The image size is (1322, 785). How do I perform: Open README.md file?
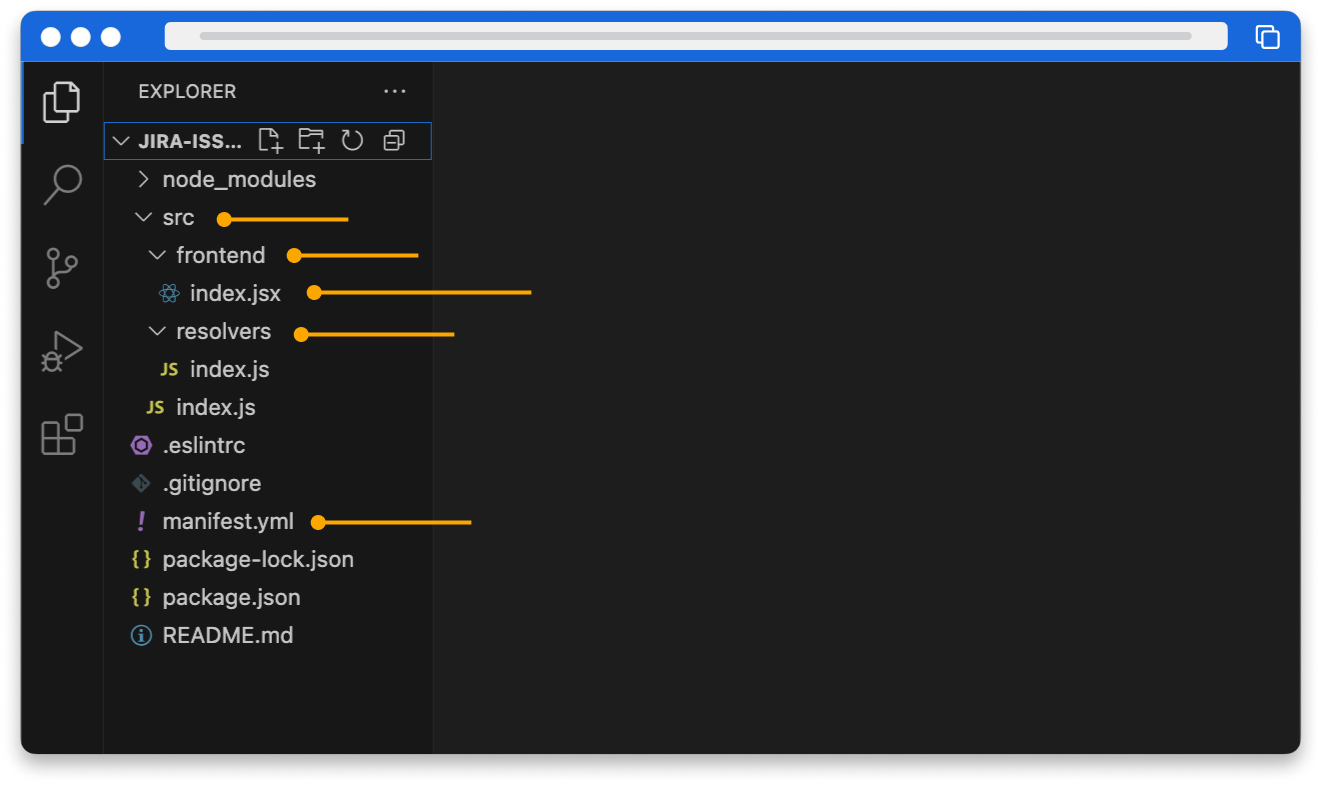coord(227,636)
